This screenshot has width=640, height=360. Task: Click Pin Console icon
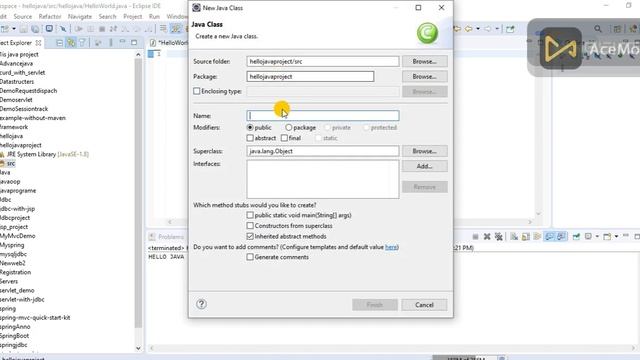[576, 237]
